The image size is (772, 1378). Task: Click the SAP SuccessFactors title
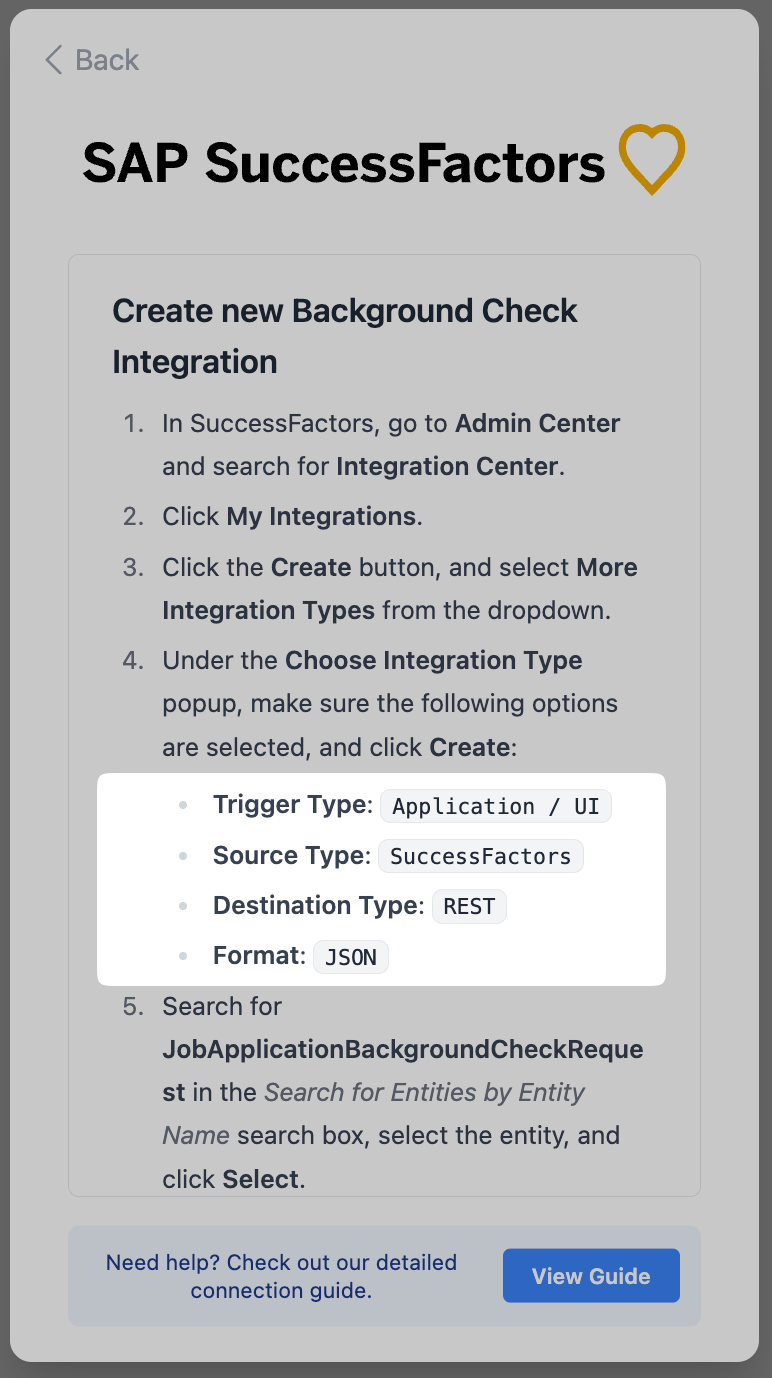click(x=344, y=162)
